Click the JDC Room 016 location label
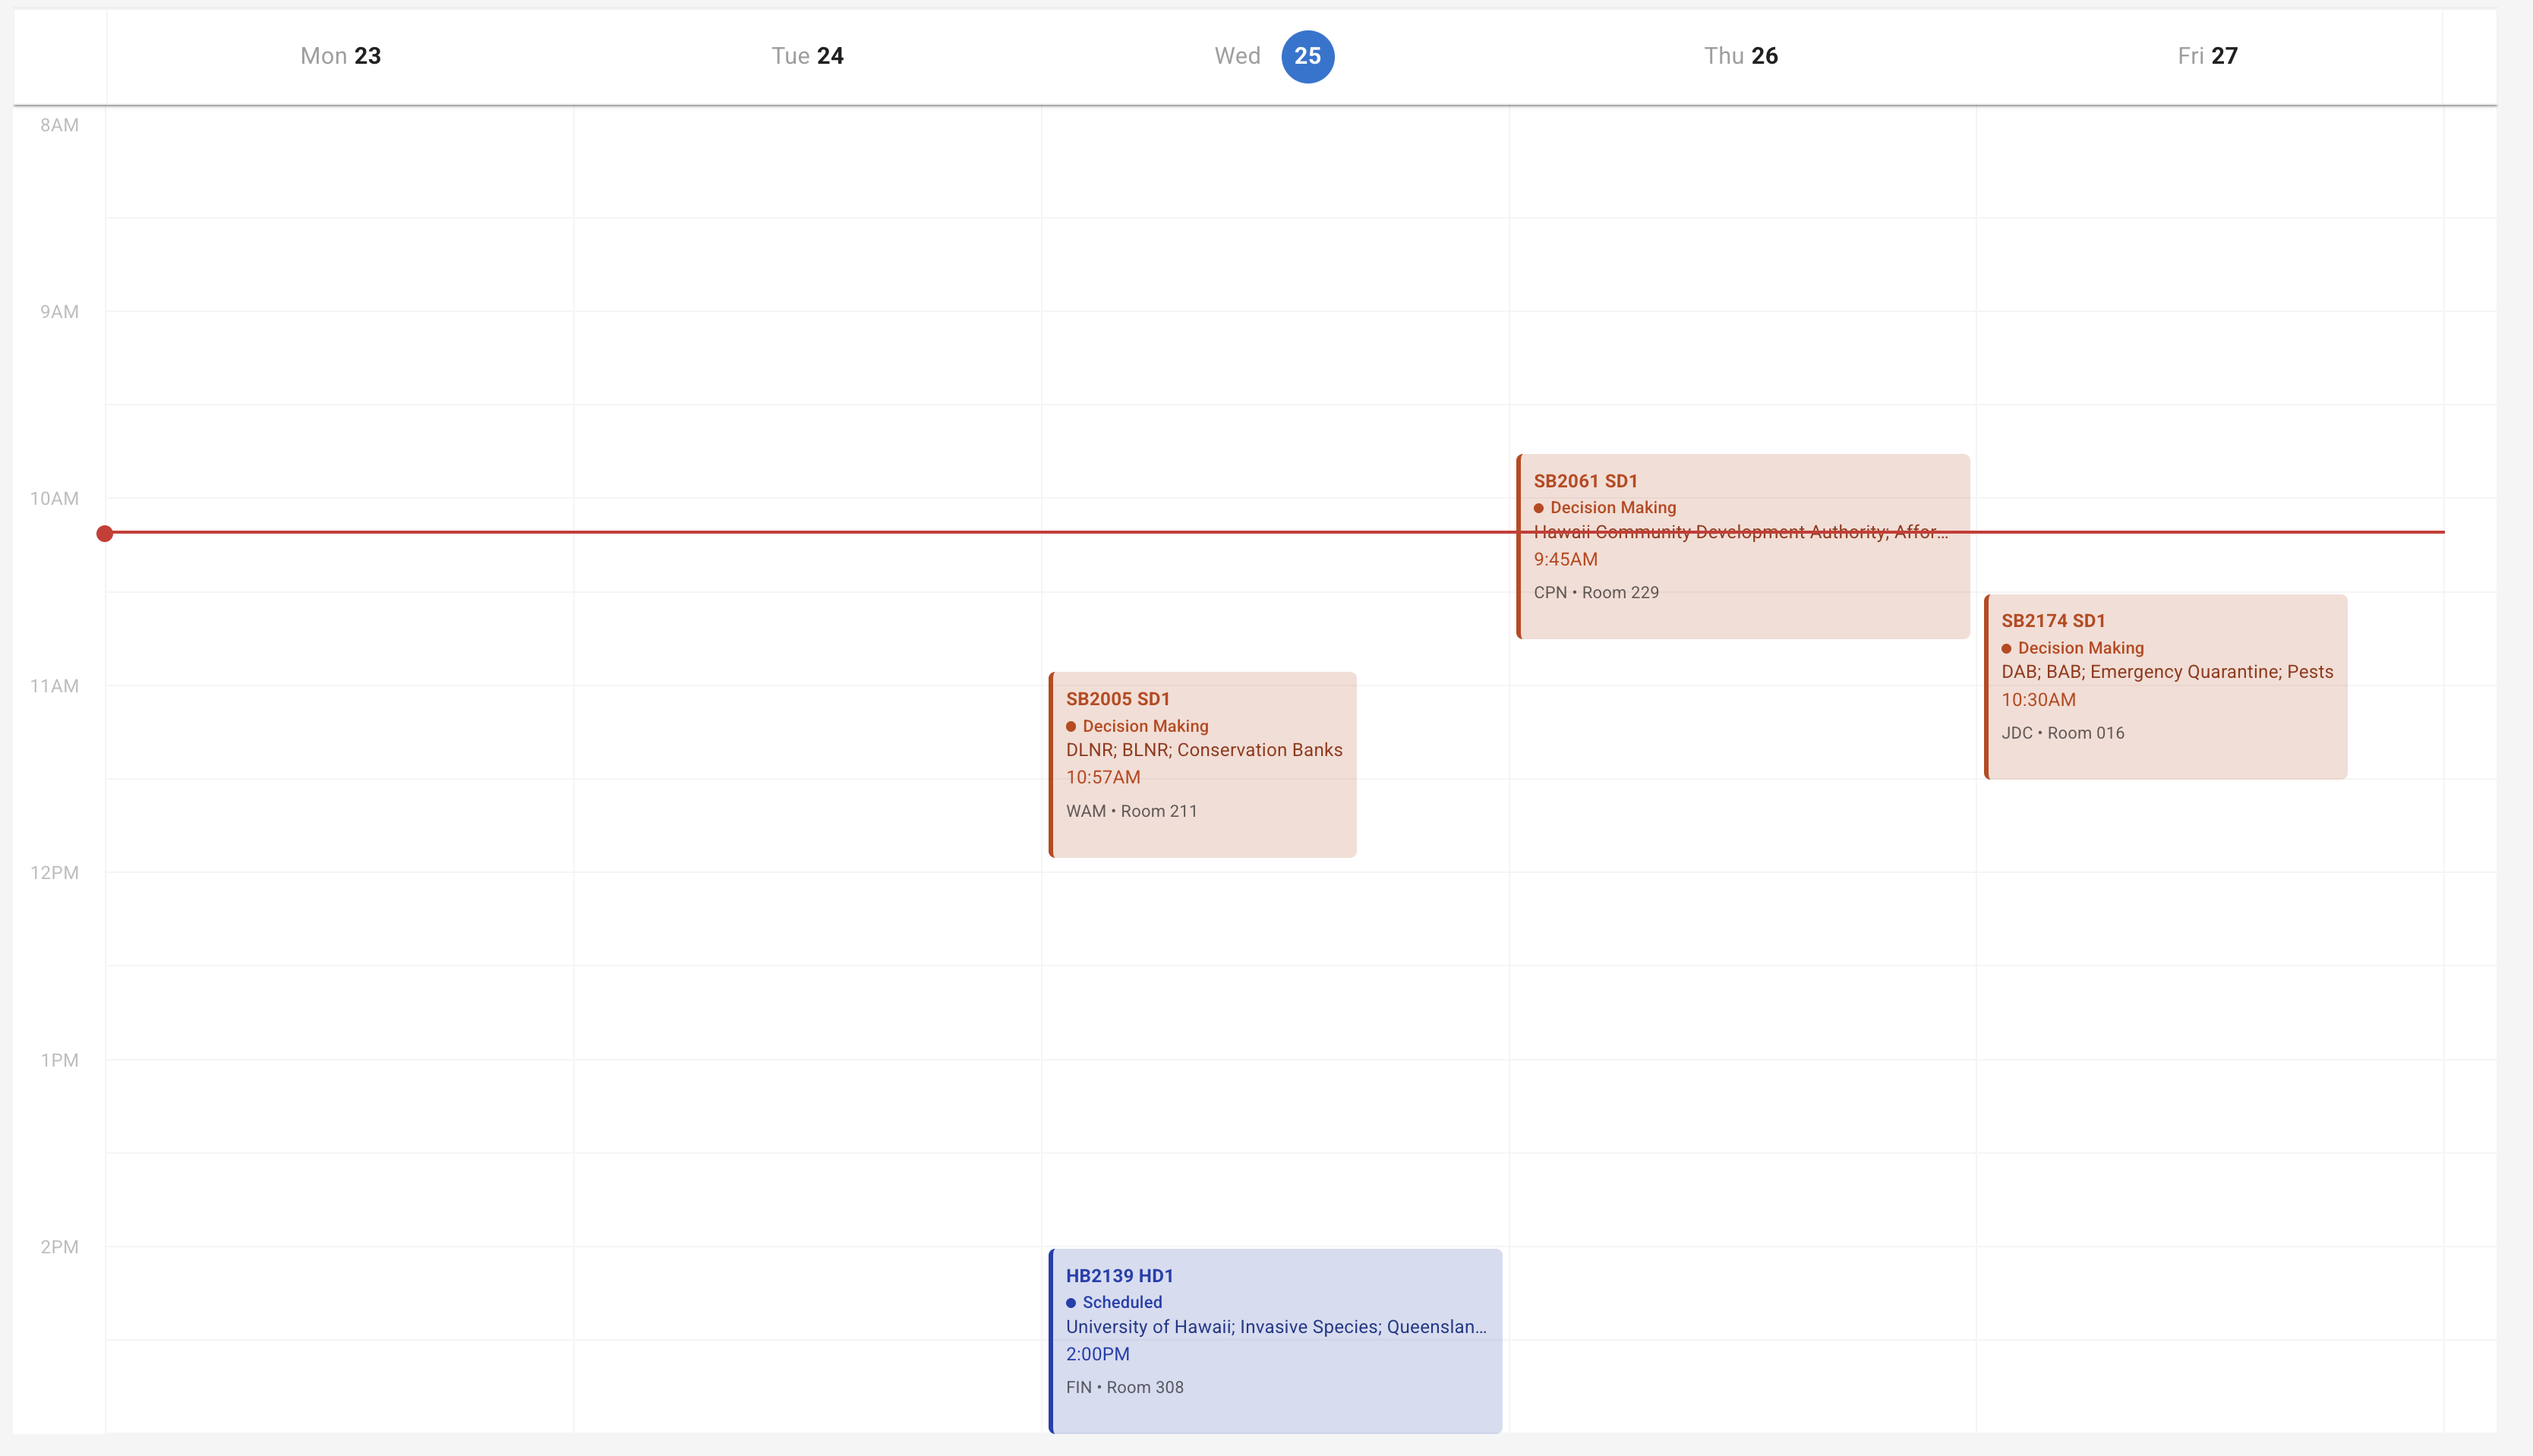The height and width of the screenshot is (1456, 2533). (x=2062, y=732)
